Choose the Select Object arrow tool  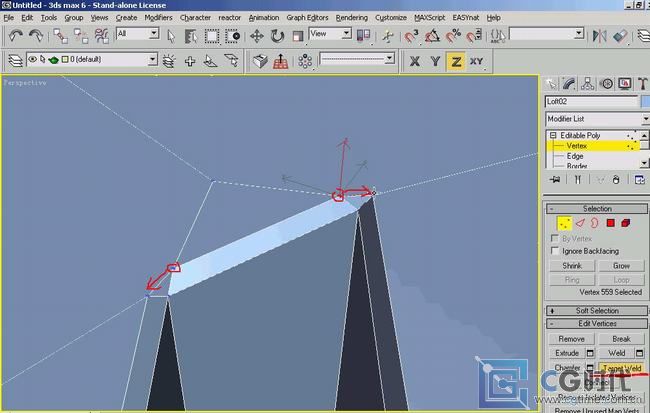[171, 36]
